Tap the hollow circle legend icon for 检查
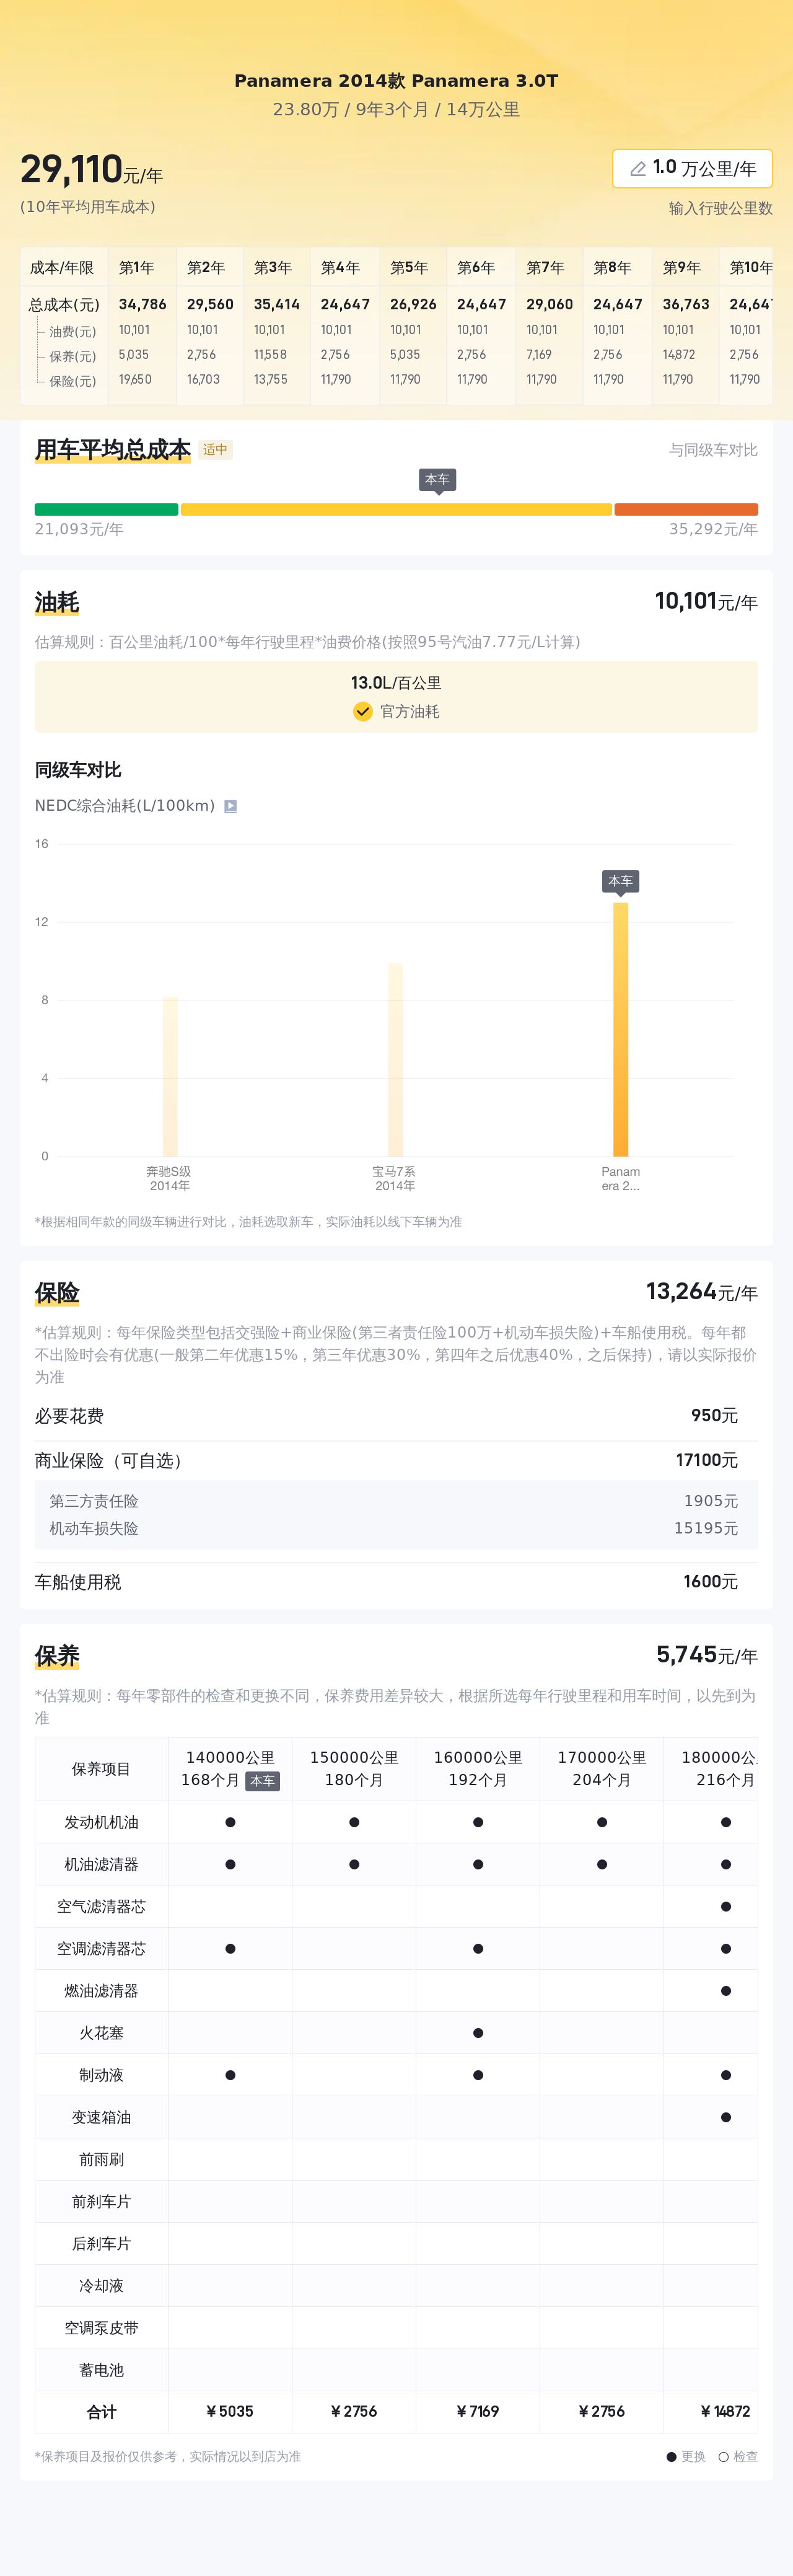The width and height of the screenshot is (793, 2576). (723, 2457)
